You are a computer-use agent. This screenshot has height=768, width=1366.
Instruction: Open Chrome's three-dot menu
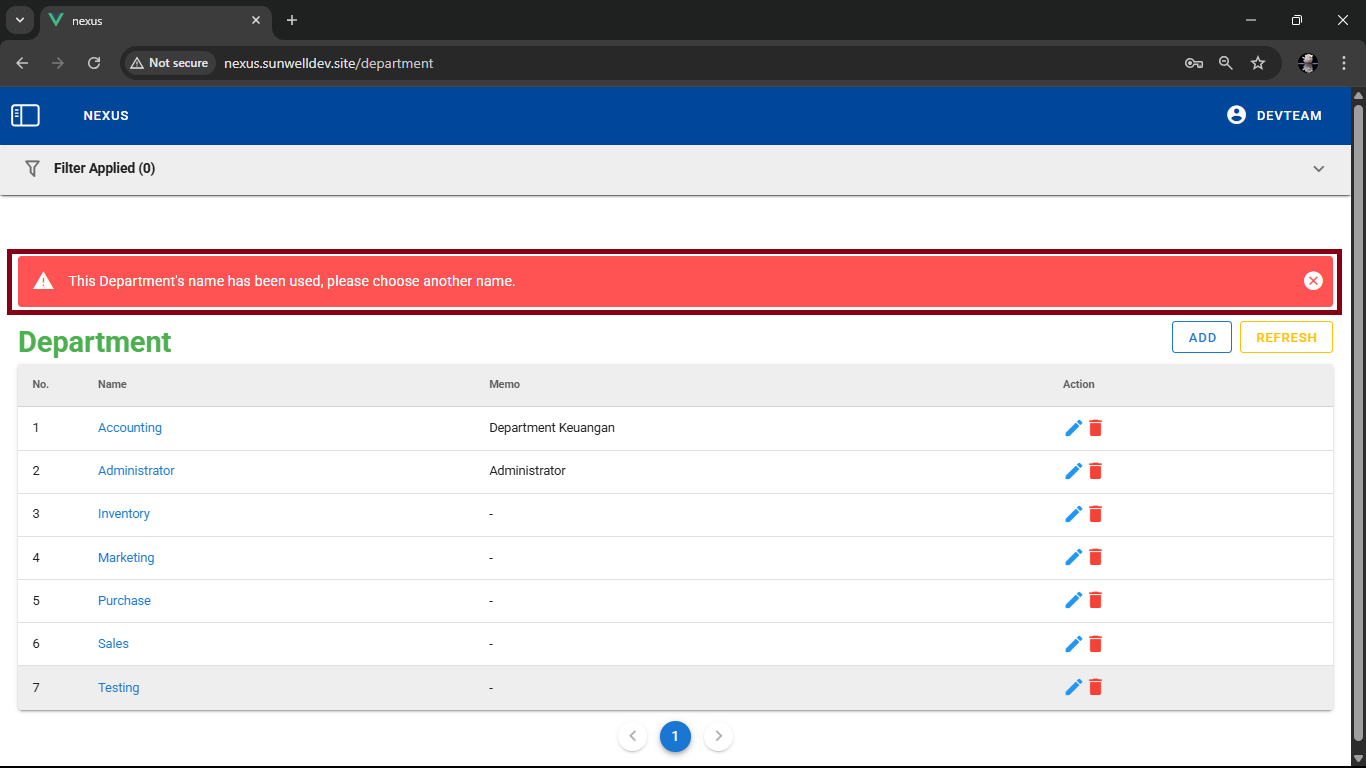pos(1344,63)
